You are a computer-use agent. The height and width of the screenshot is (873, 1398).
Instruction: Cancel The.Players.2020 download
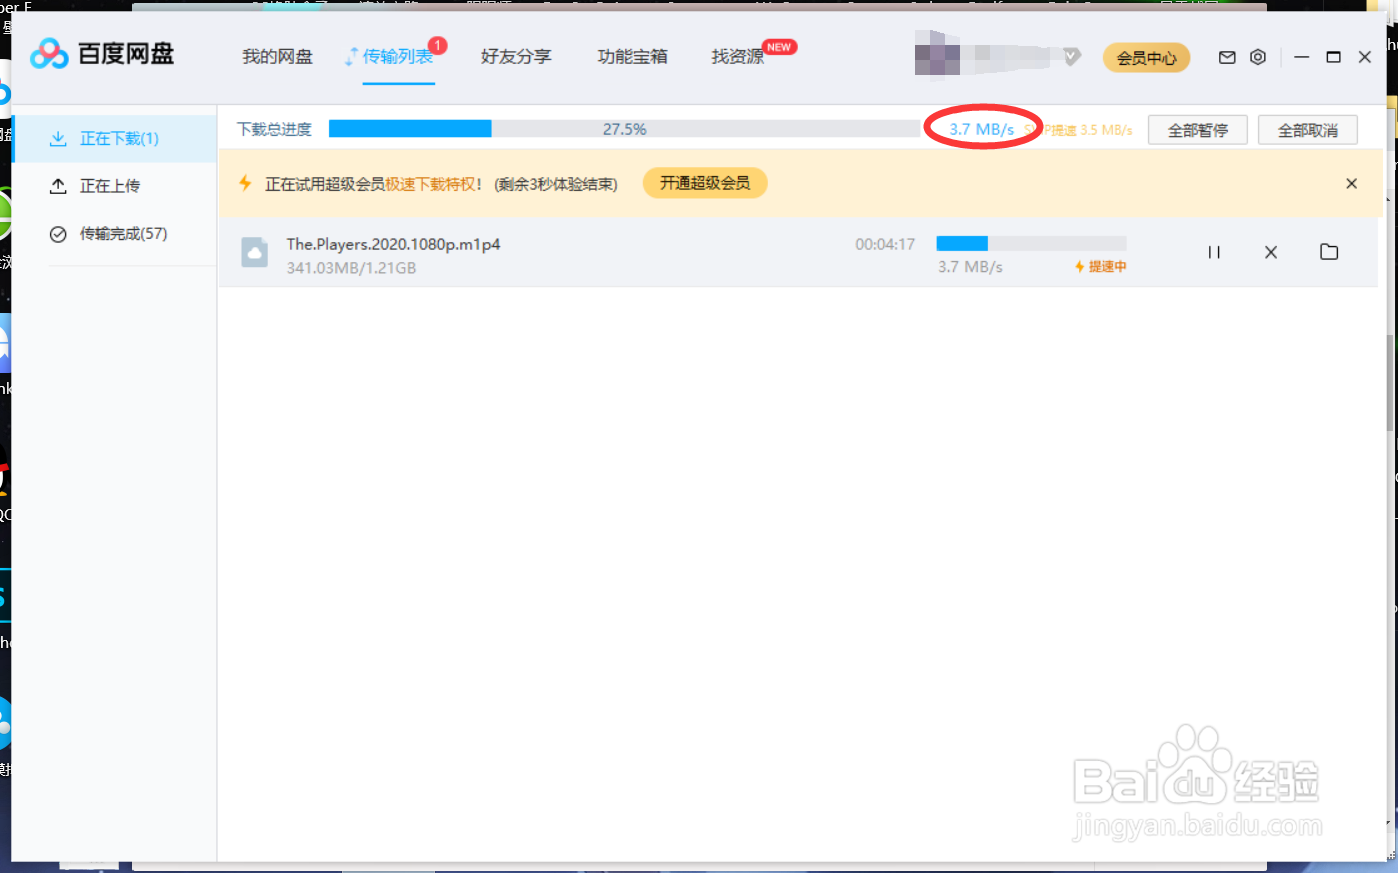coord(1271,252)
